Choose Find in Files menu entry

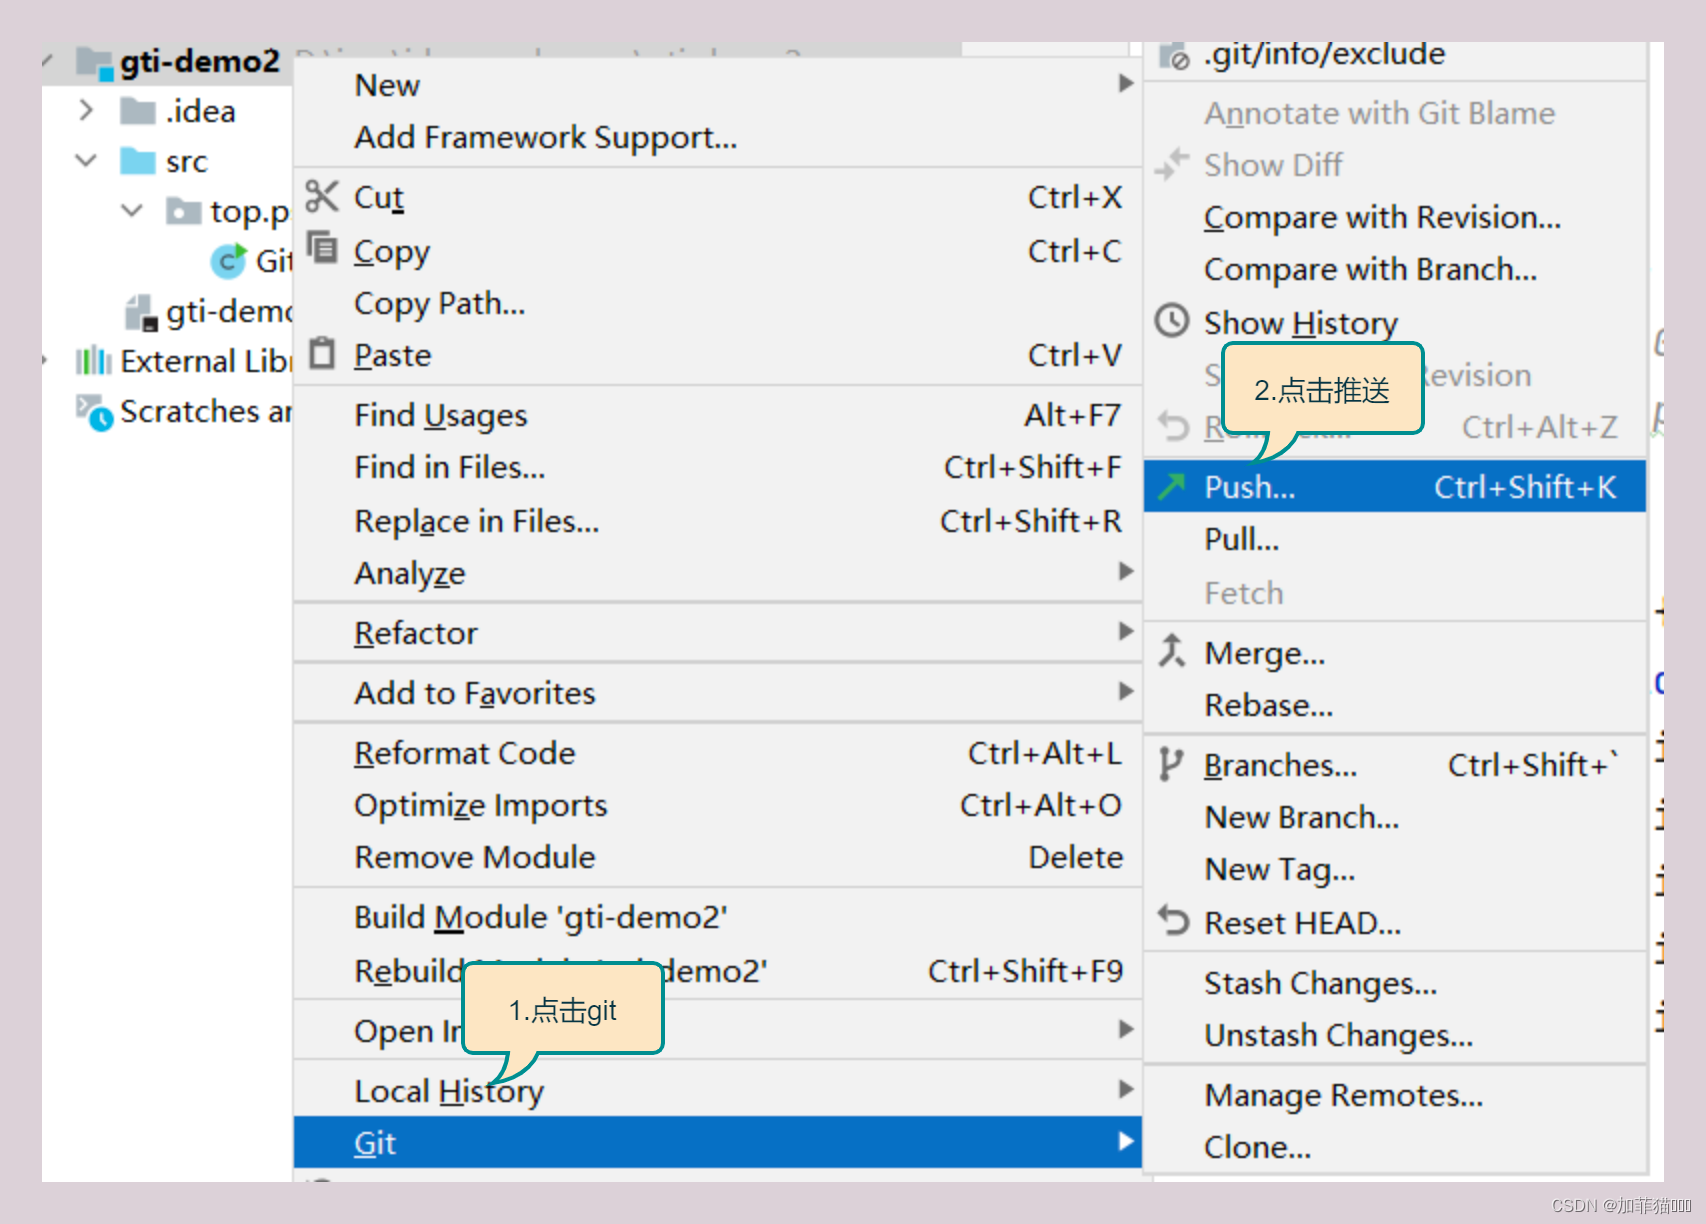point(718,467)
